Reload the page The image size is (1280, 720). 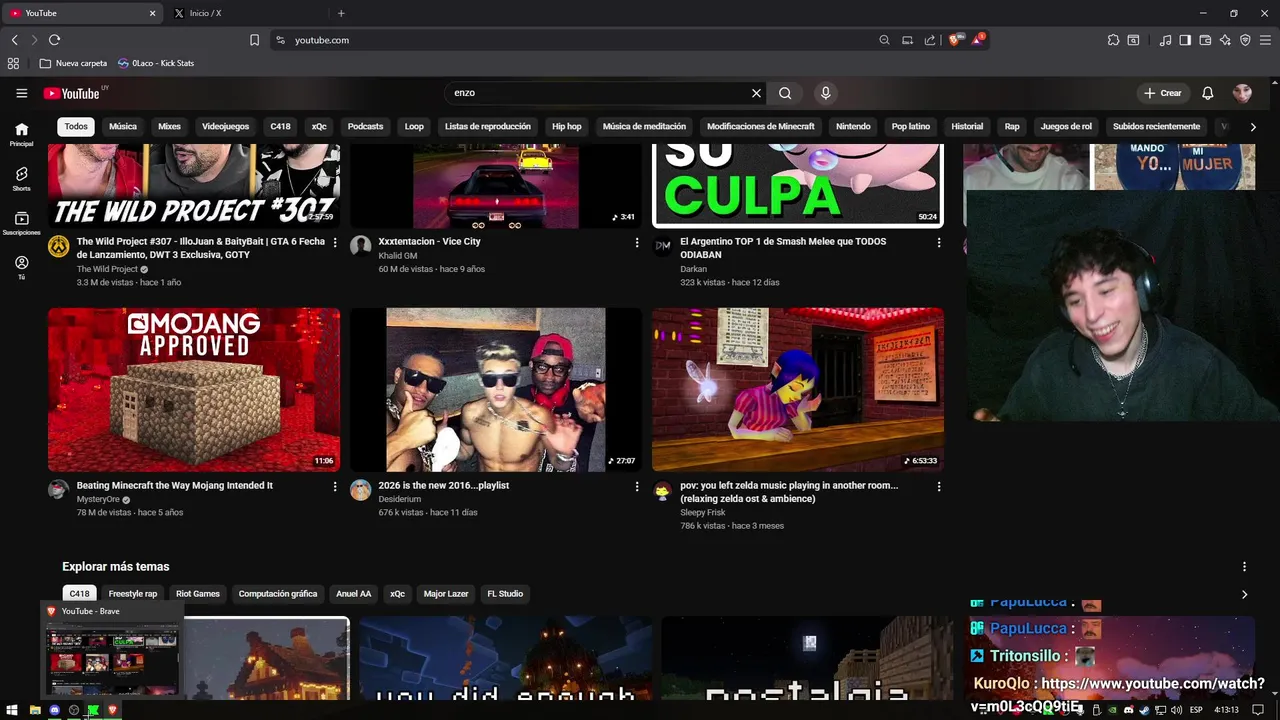coord(54,40)
